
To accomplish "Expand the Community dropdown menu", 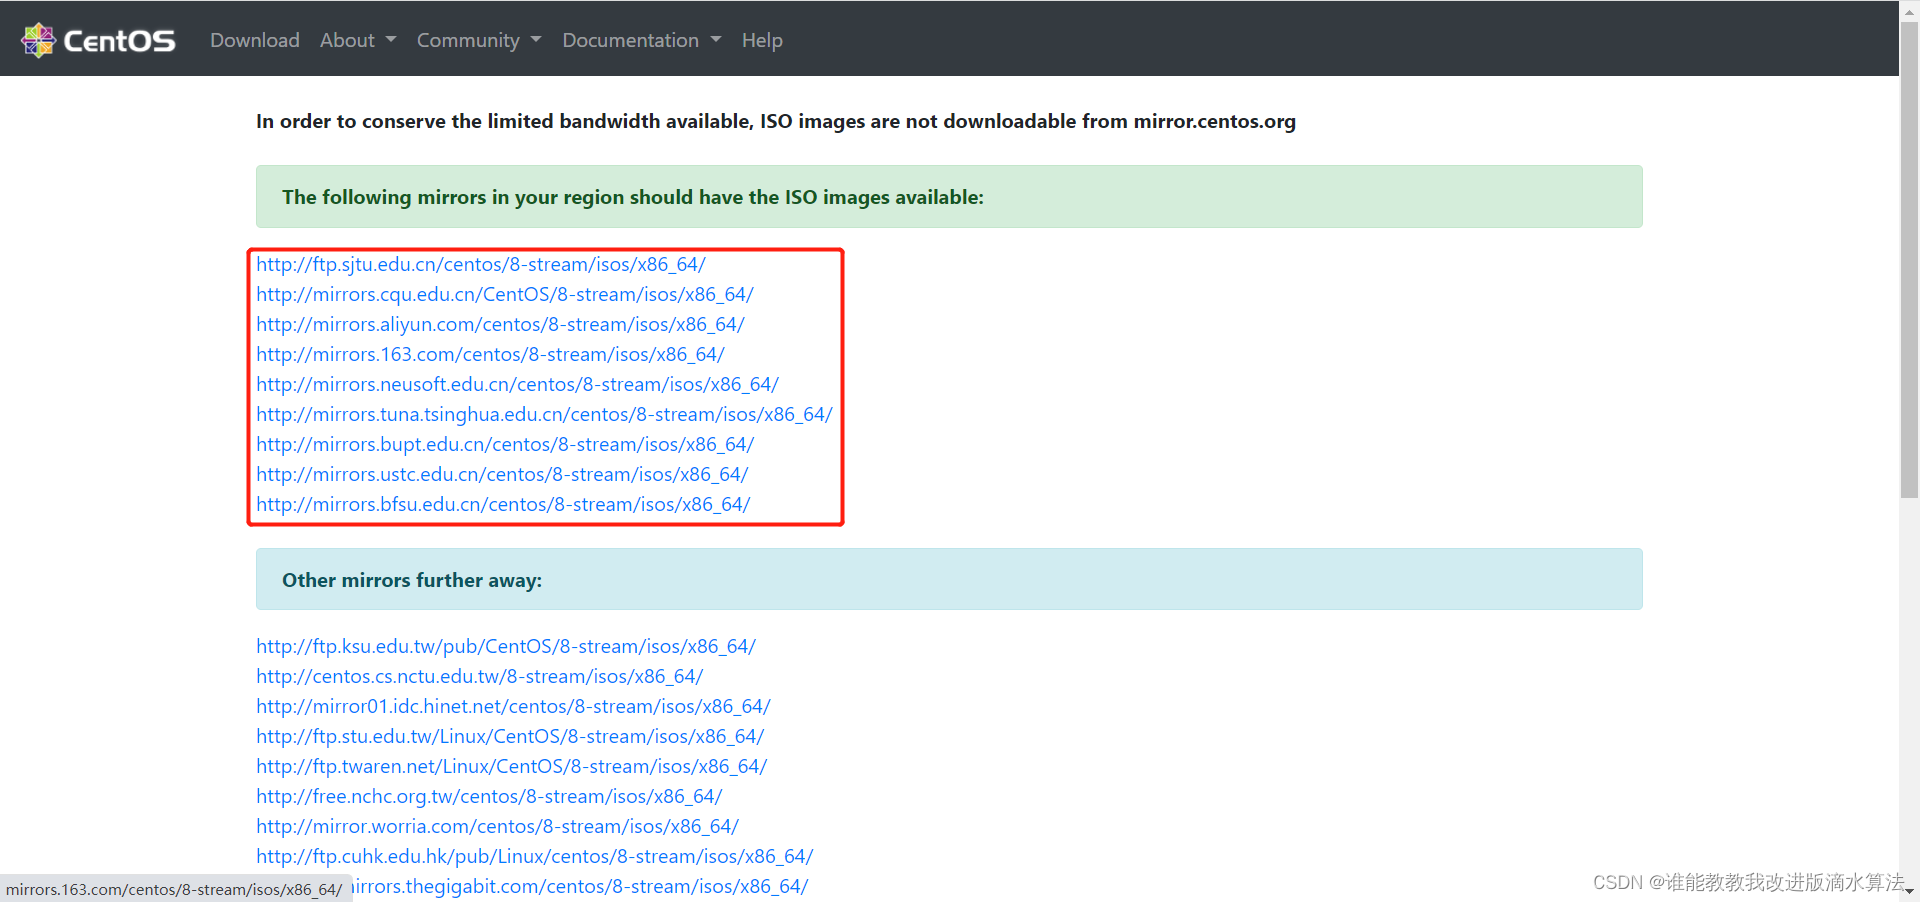I will coord(479,40).
